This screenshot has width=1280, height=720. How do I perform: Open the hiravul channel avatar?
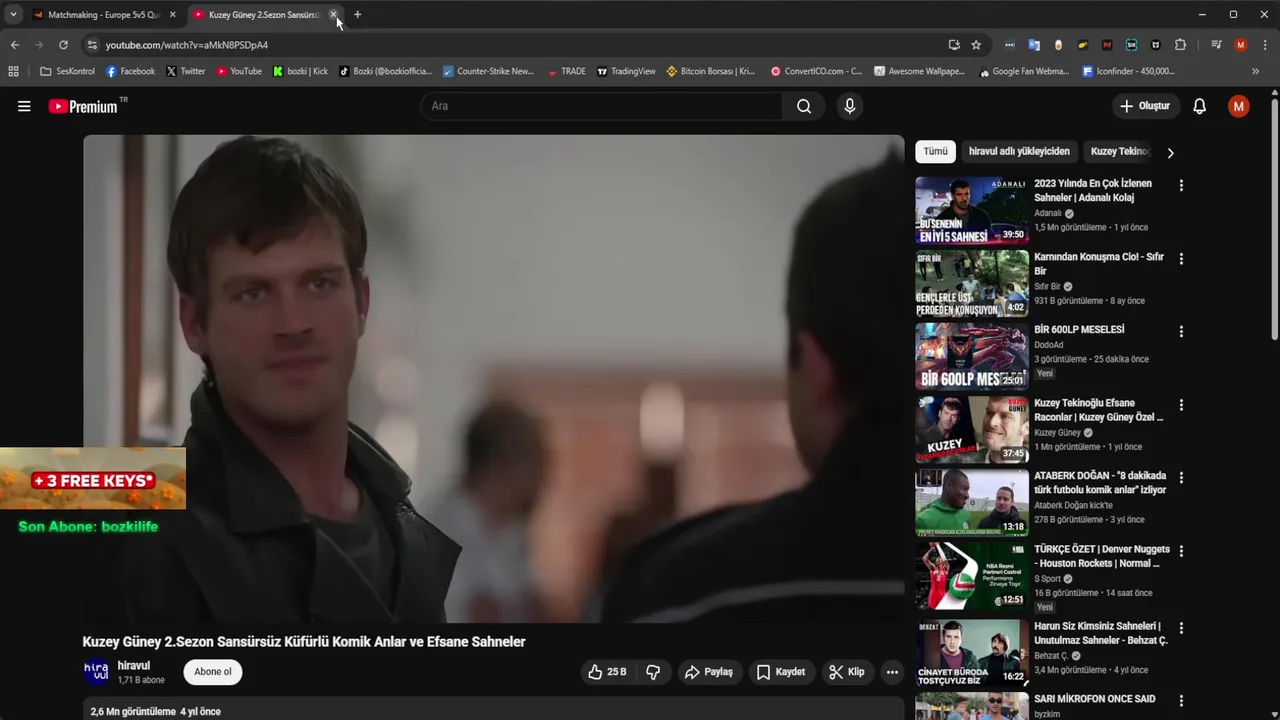(x=96, y=672)
